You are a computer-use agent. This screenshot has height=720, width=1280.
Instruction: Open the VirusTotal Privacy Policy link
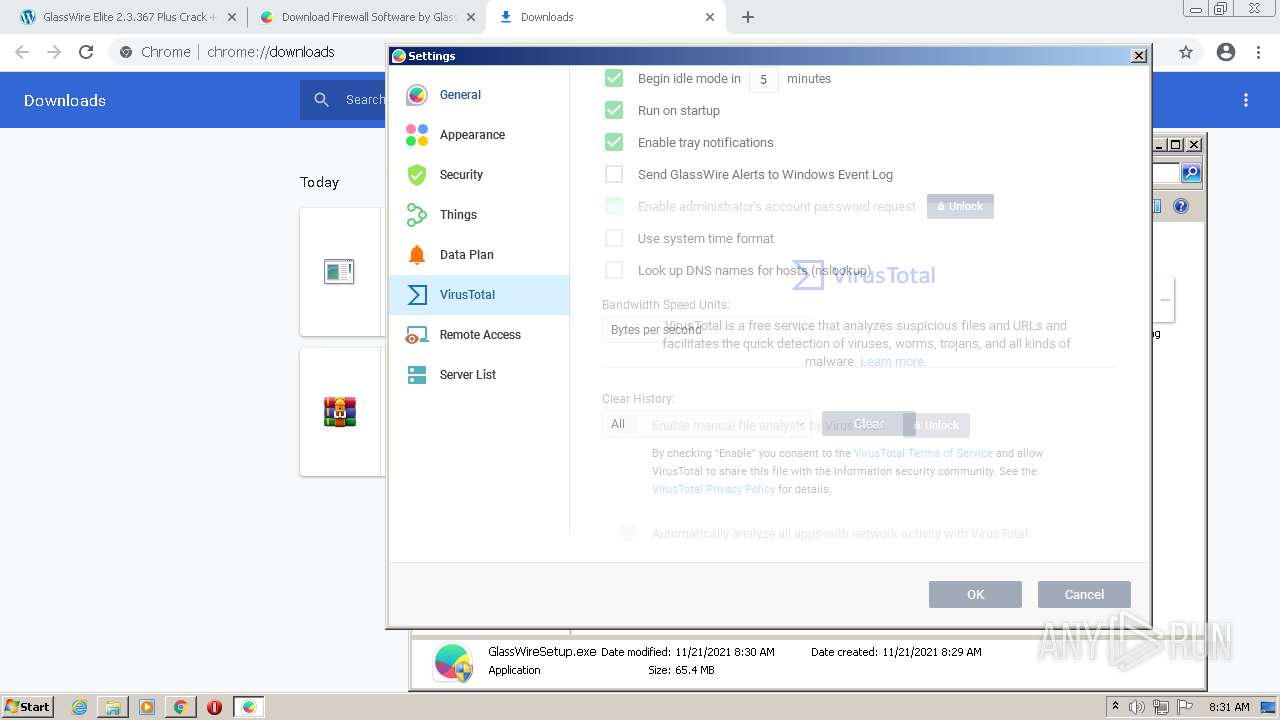[713, 489]
